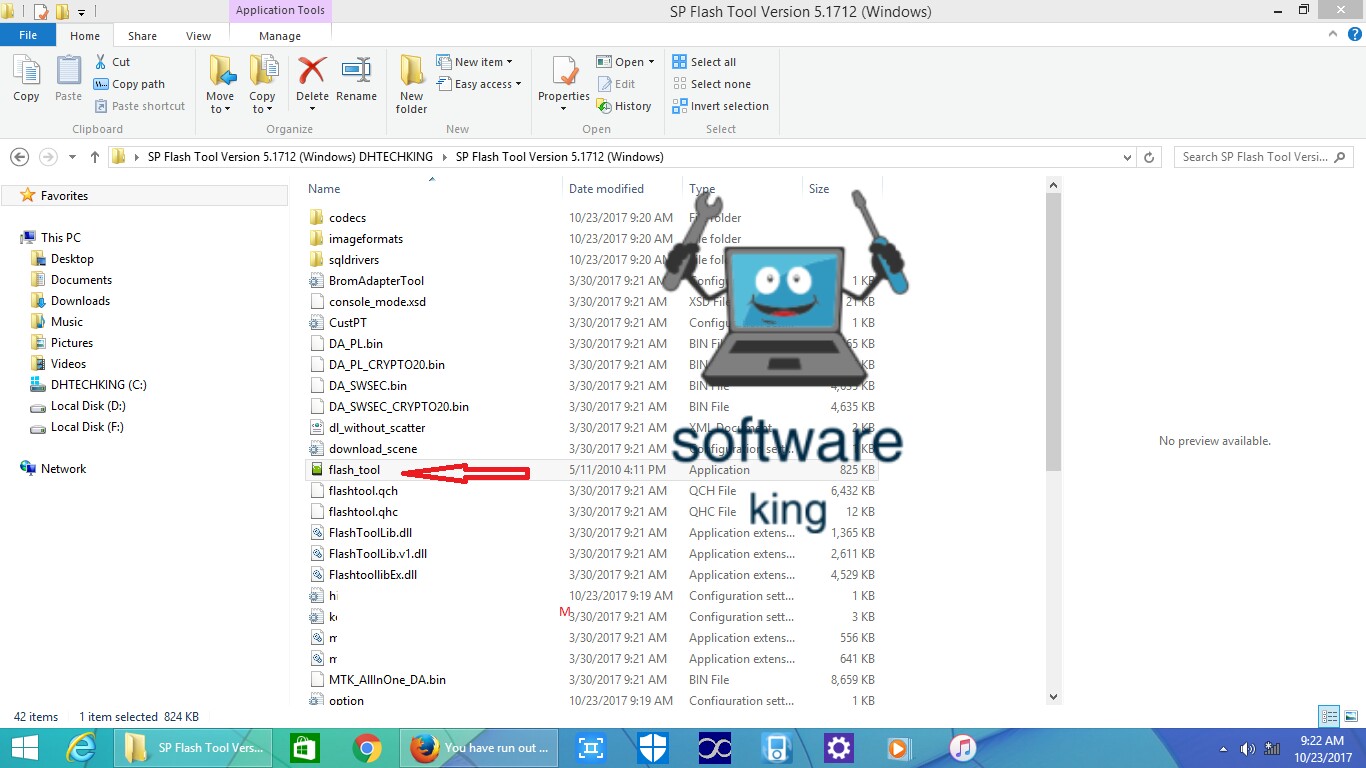The height and width of the screenshot is (768, 1366).
Task: Go back with the Back arrow button
Action: tap(19, 157)
